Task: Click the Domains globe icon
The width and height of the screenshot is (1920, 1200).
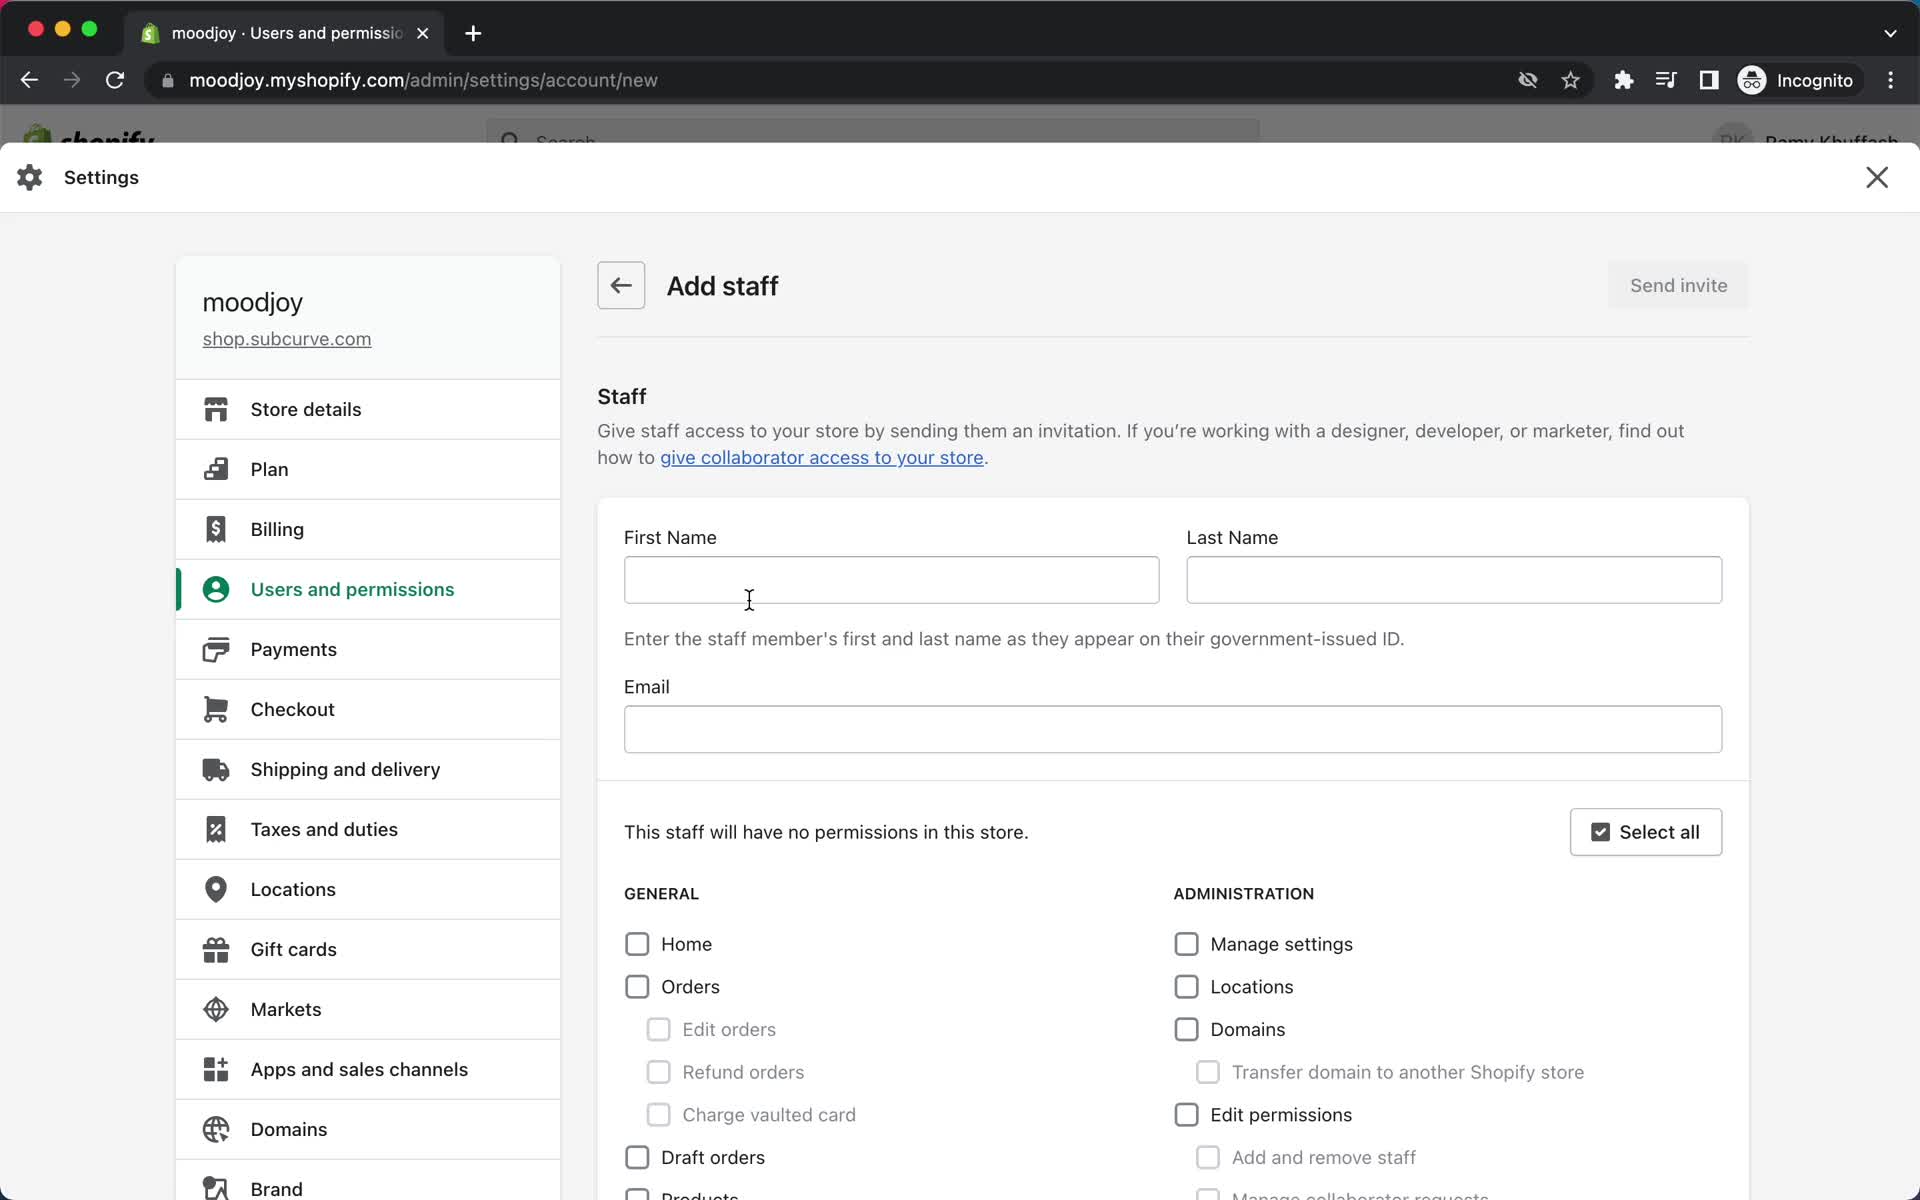Action: pos(216,1129)
